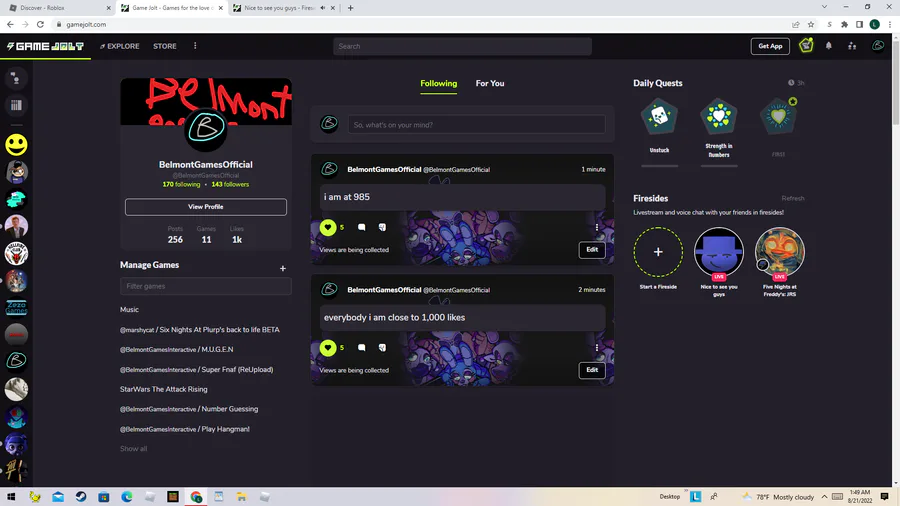Open Number Guessing game entry
Screen dimensions: 900x506
189,409
